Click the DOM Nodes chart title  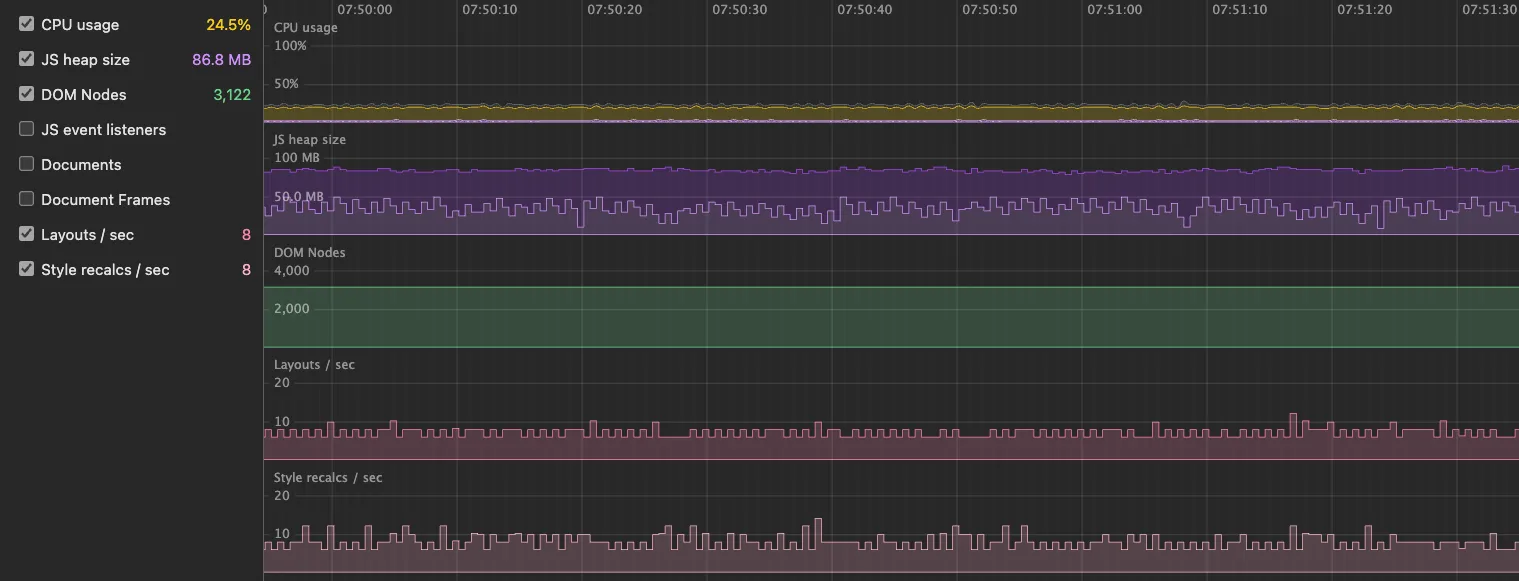point(310,253)
